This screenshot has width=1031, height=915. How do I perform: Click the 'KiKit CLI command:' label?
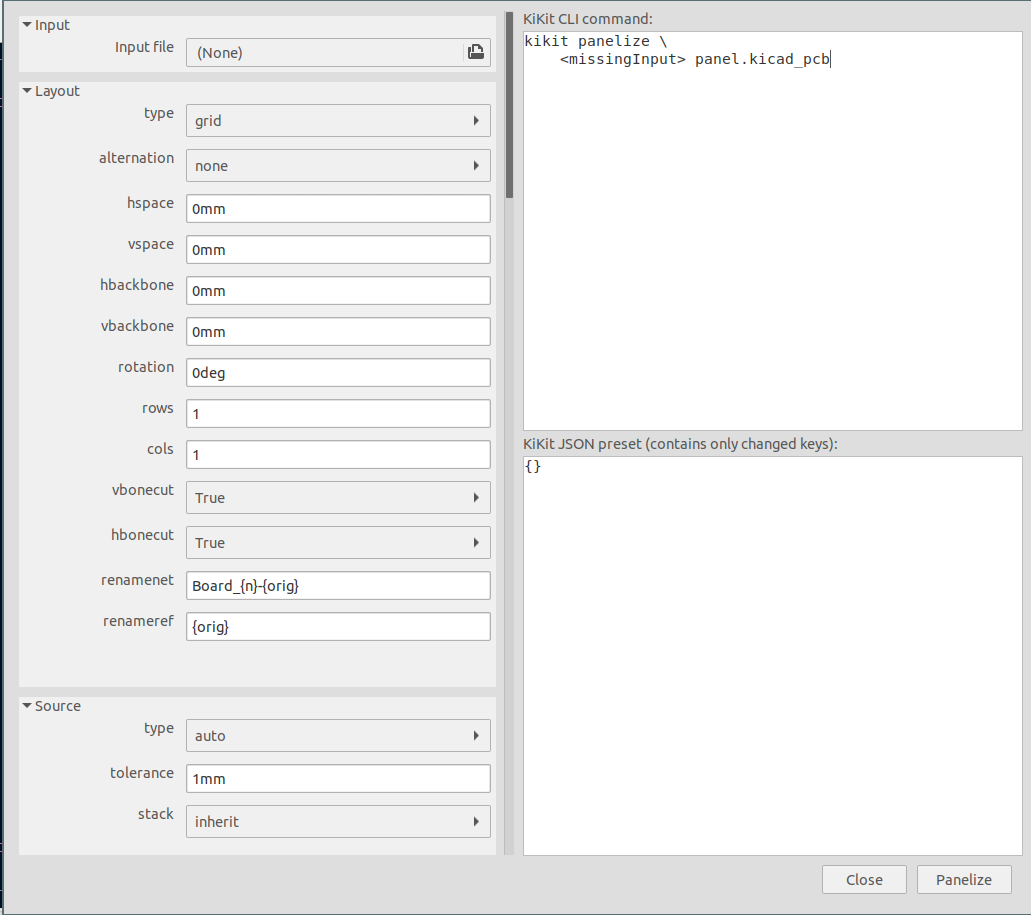(588, 19)
